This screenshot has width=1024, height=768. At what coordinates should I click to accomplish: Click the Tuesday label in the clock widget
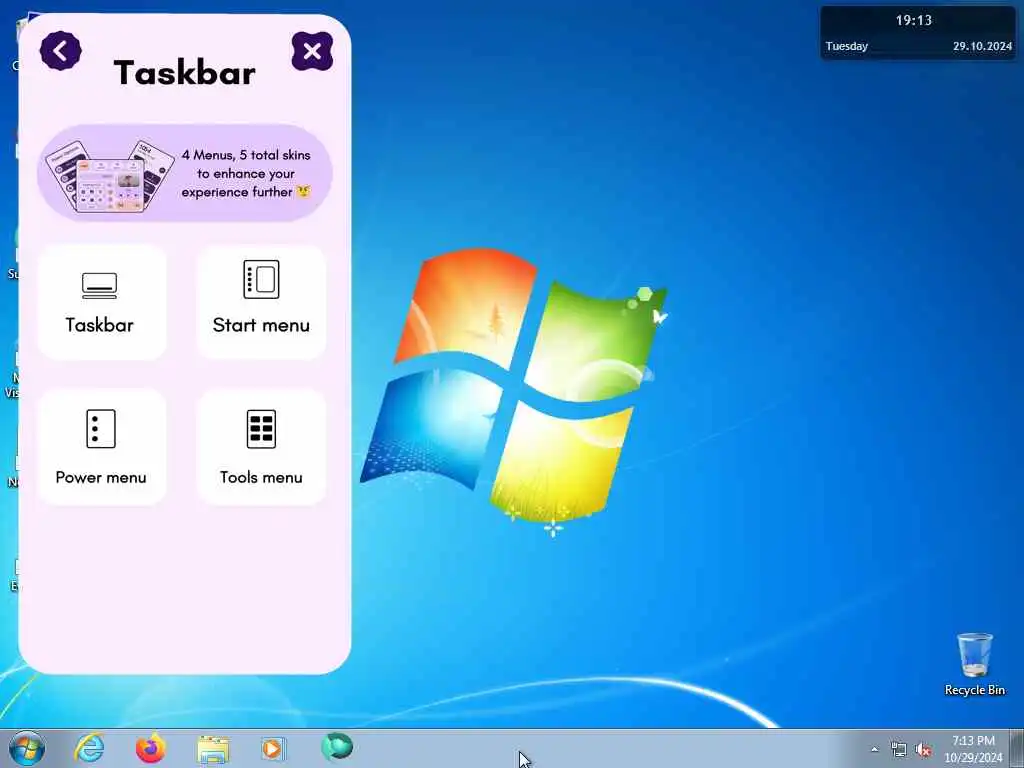point(846,46)
